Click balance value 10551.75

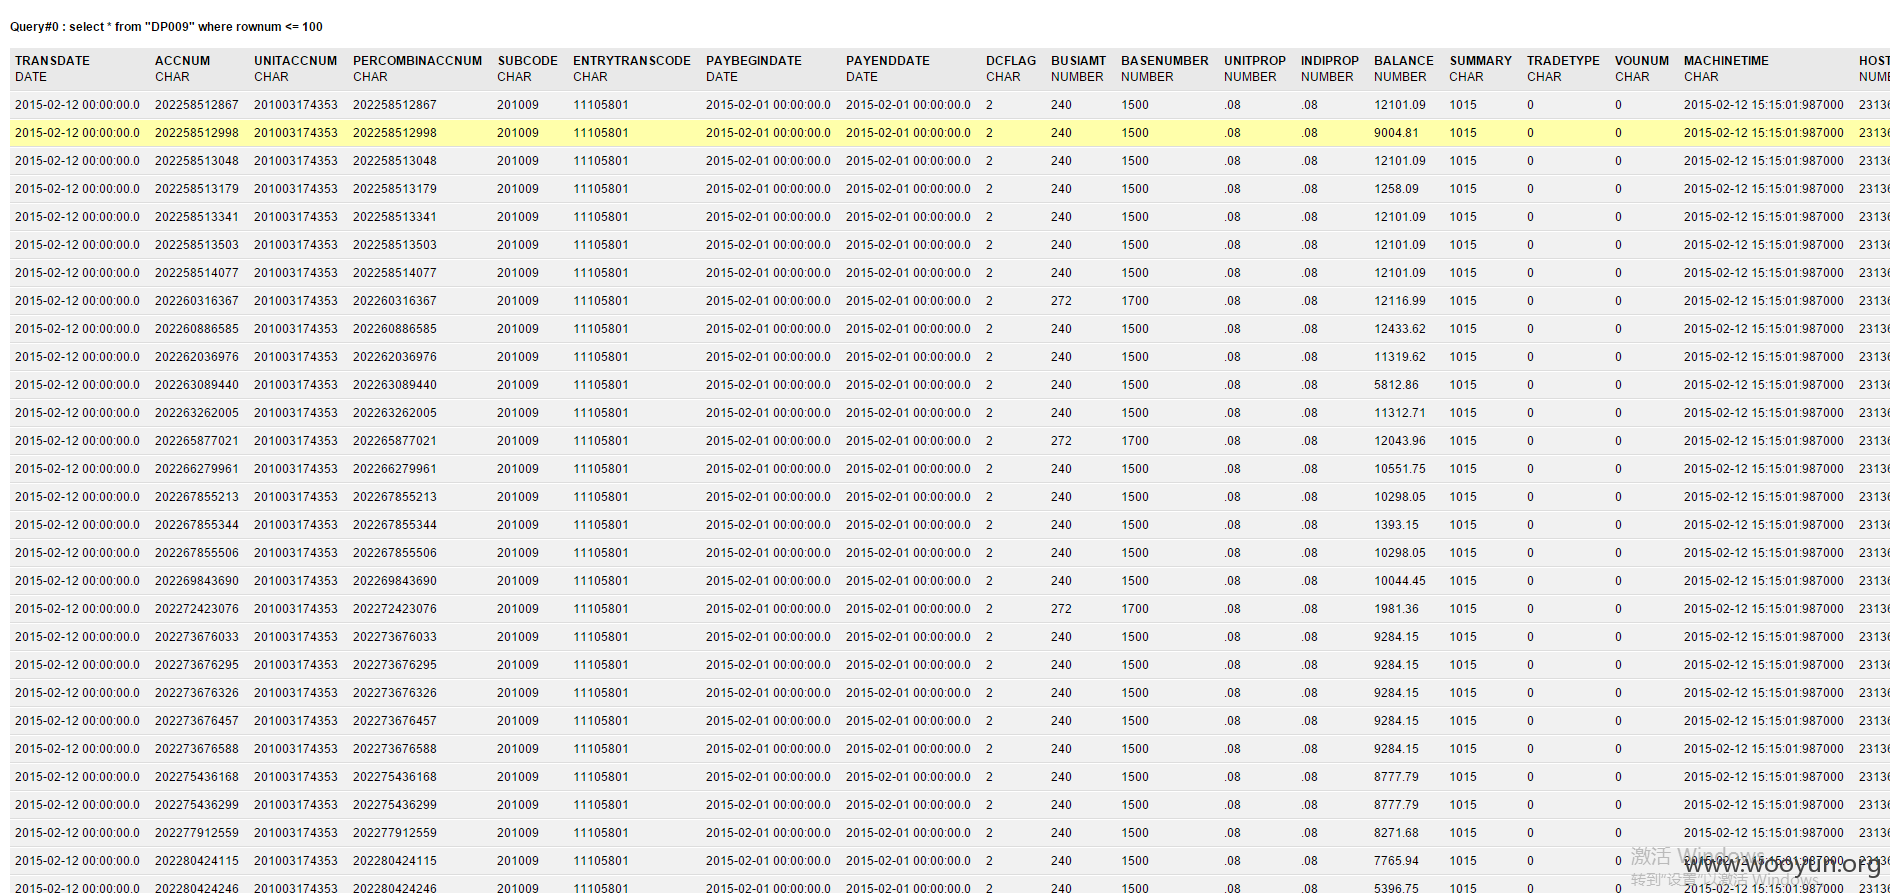point(1399,469)
